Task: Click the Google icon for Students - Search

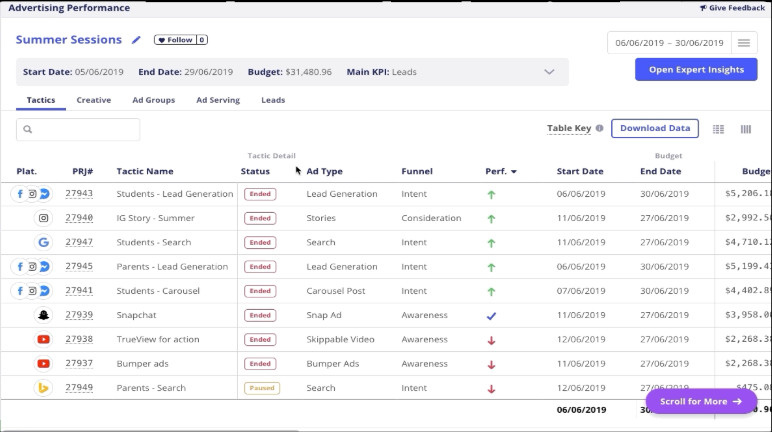Action: [x=44, y=242]
